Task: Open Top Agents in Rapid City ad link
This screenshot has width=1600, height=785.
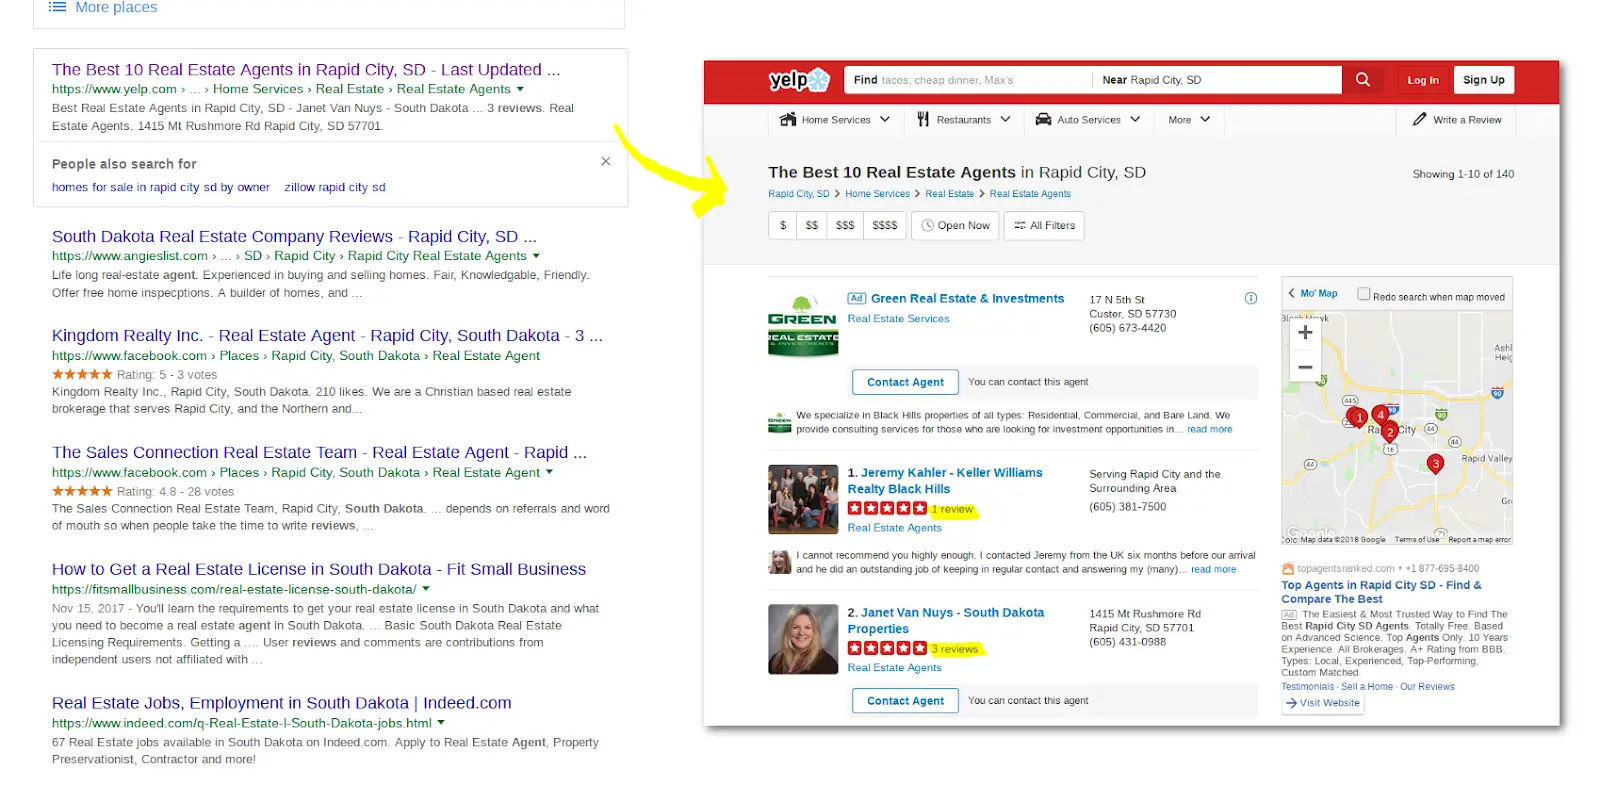Action: click(x=1381, y=592)
